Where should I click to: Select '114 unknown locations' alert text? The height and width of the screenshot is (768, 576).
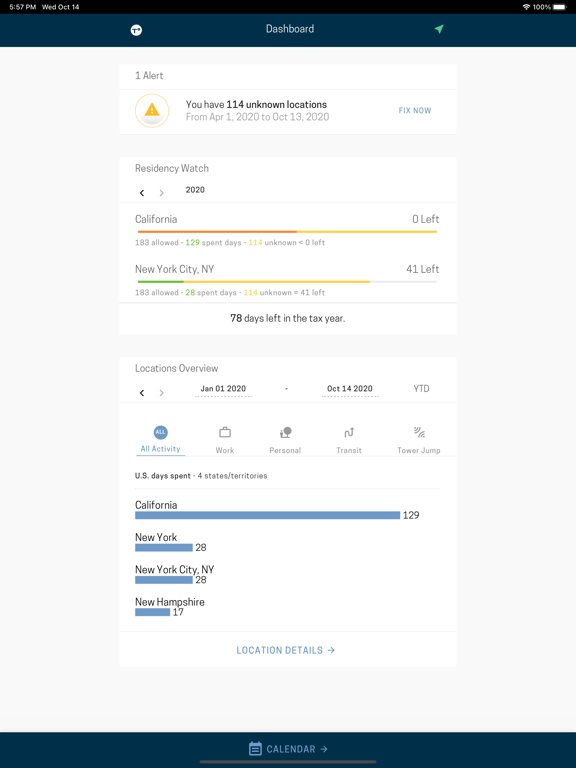tap(276, 104)
